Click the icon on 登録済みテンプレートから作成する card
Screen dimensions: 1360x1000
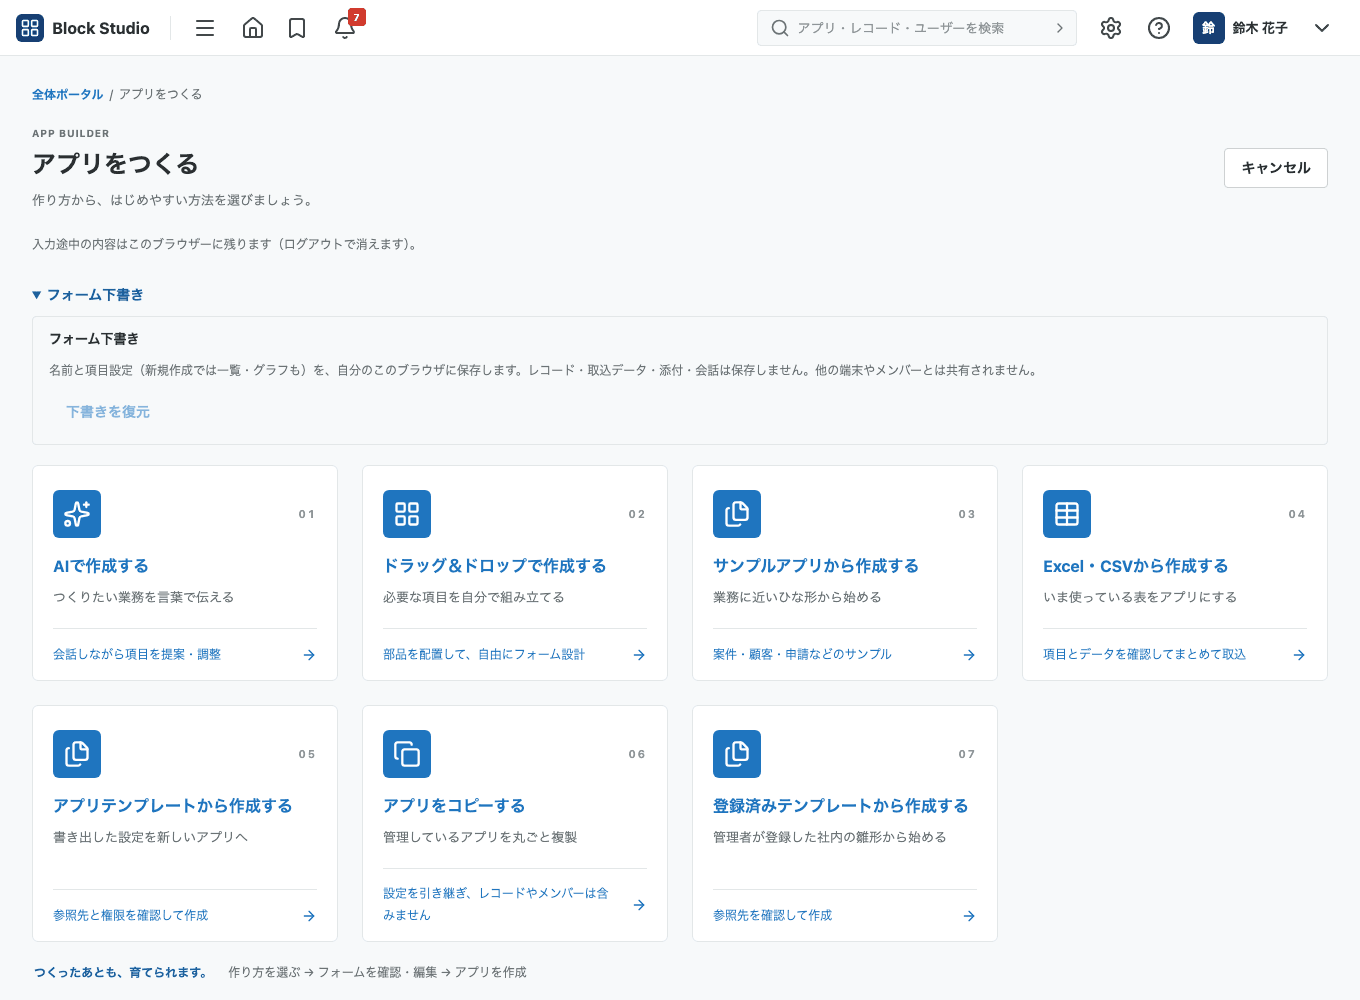[737, 754]
